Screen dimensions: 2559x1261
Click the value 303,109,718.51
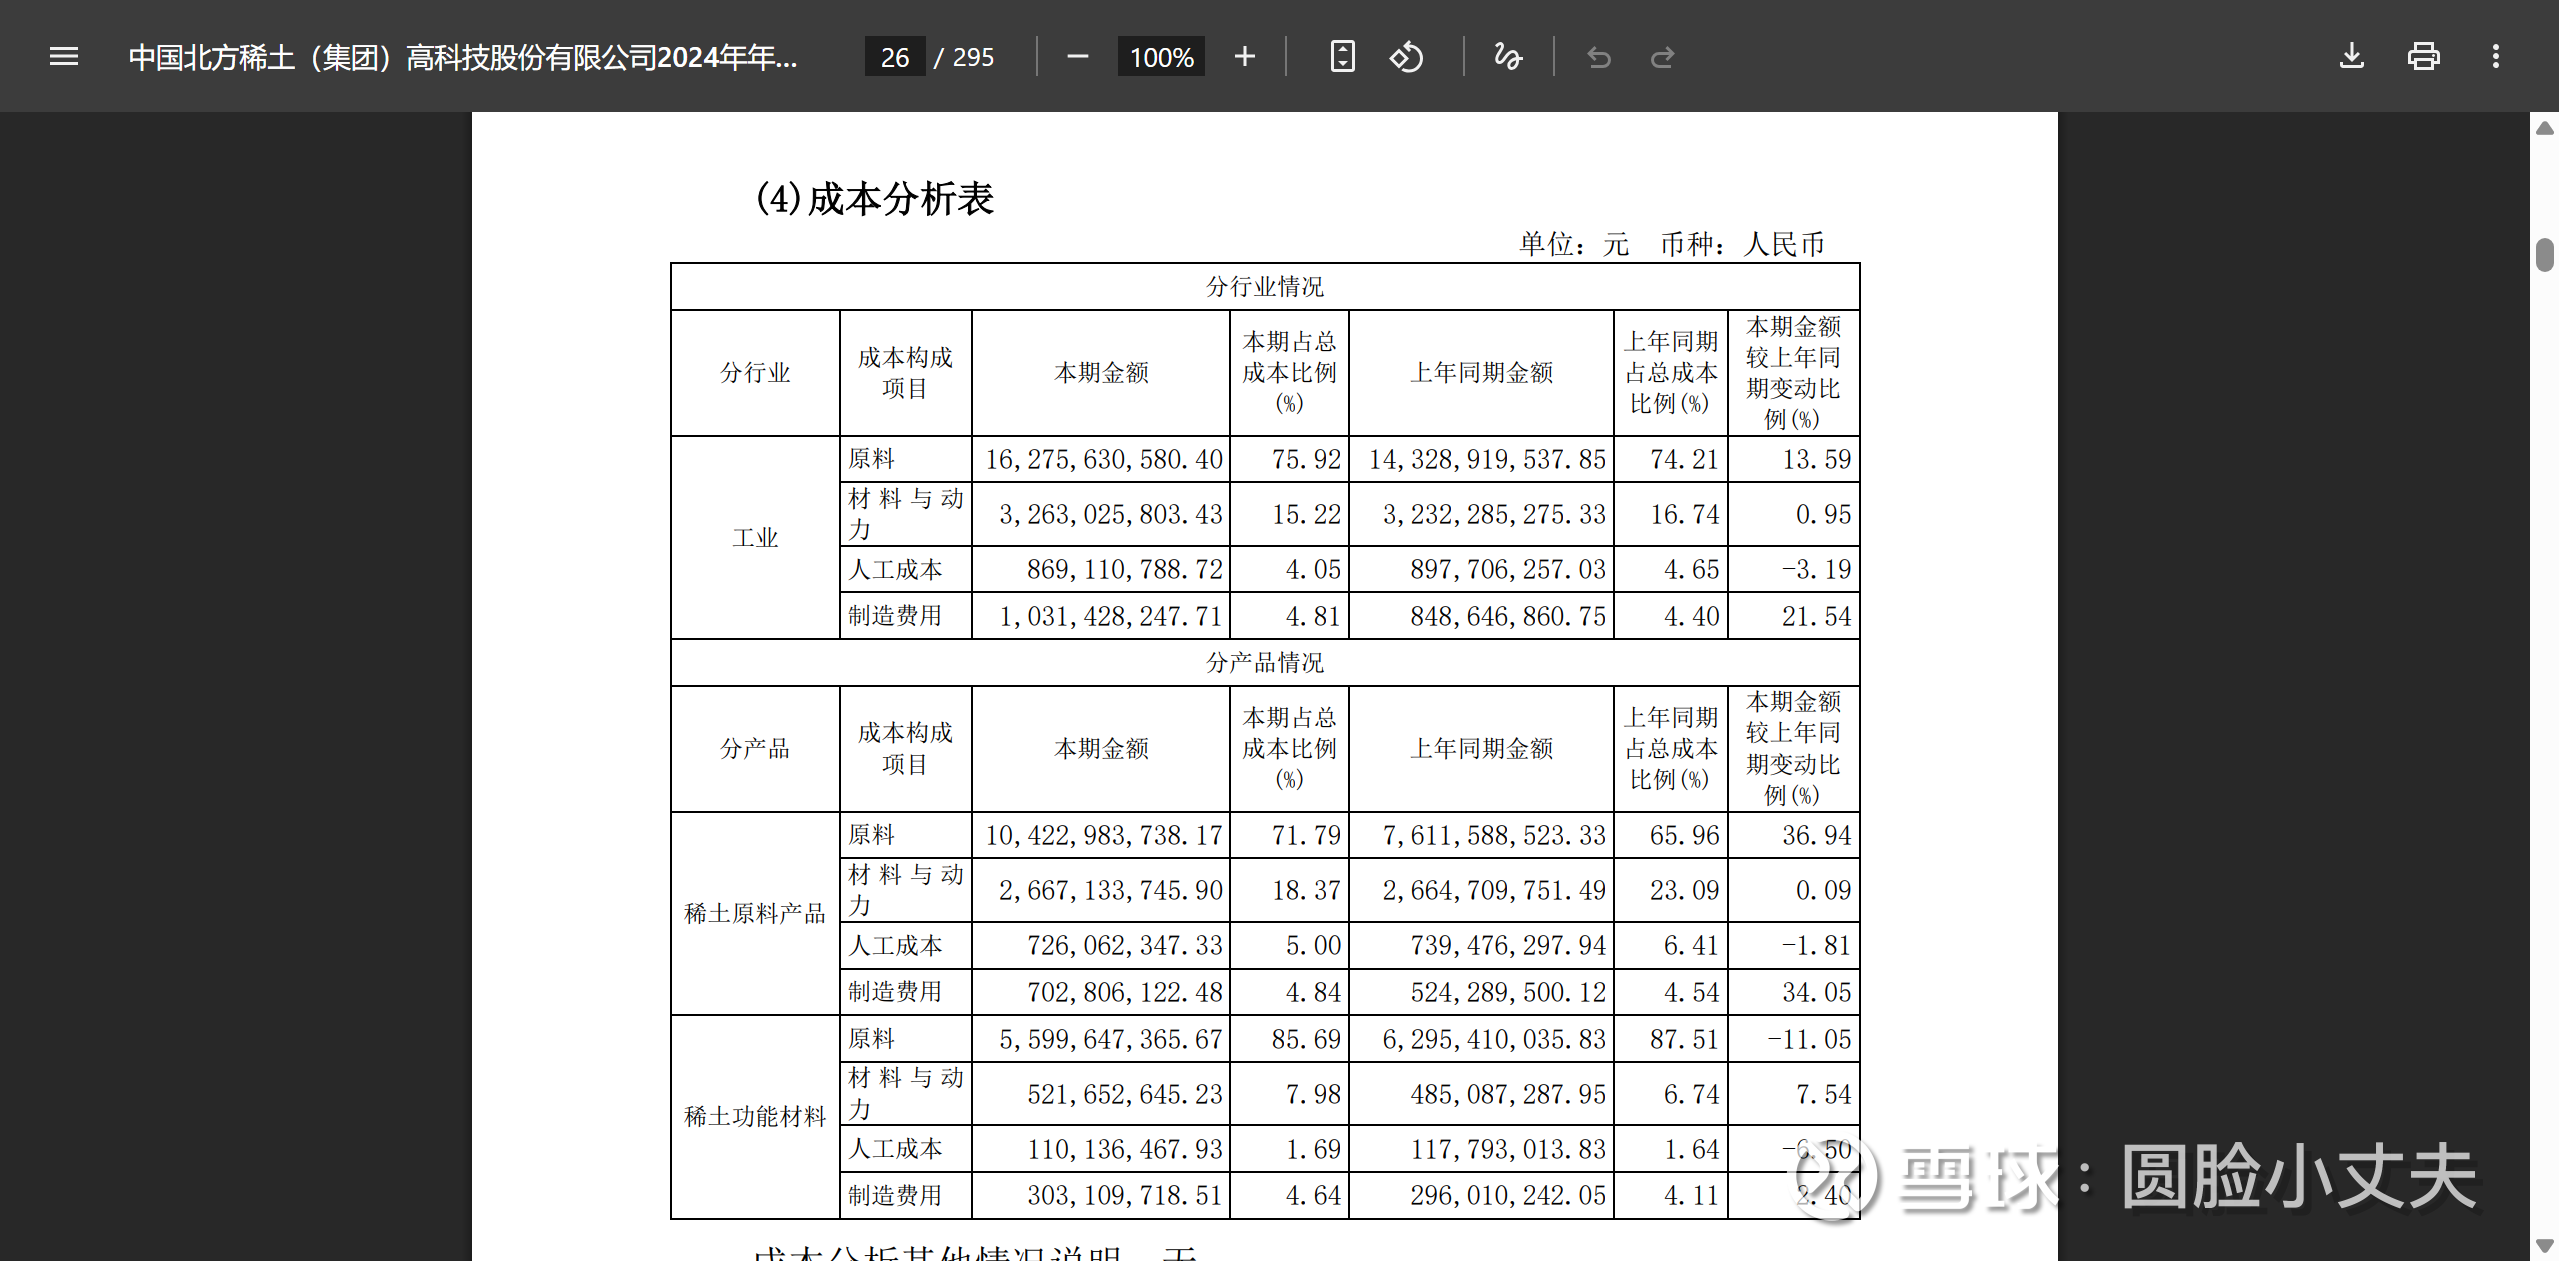[1124, 1195]
